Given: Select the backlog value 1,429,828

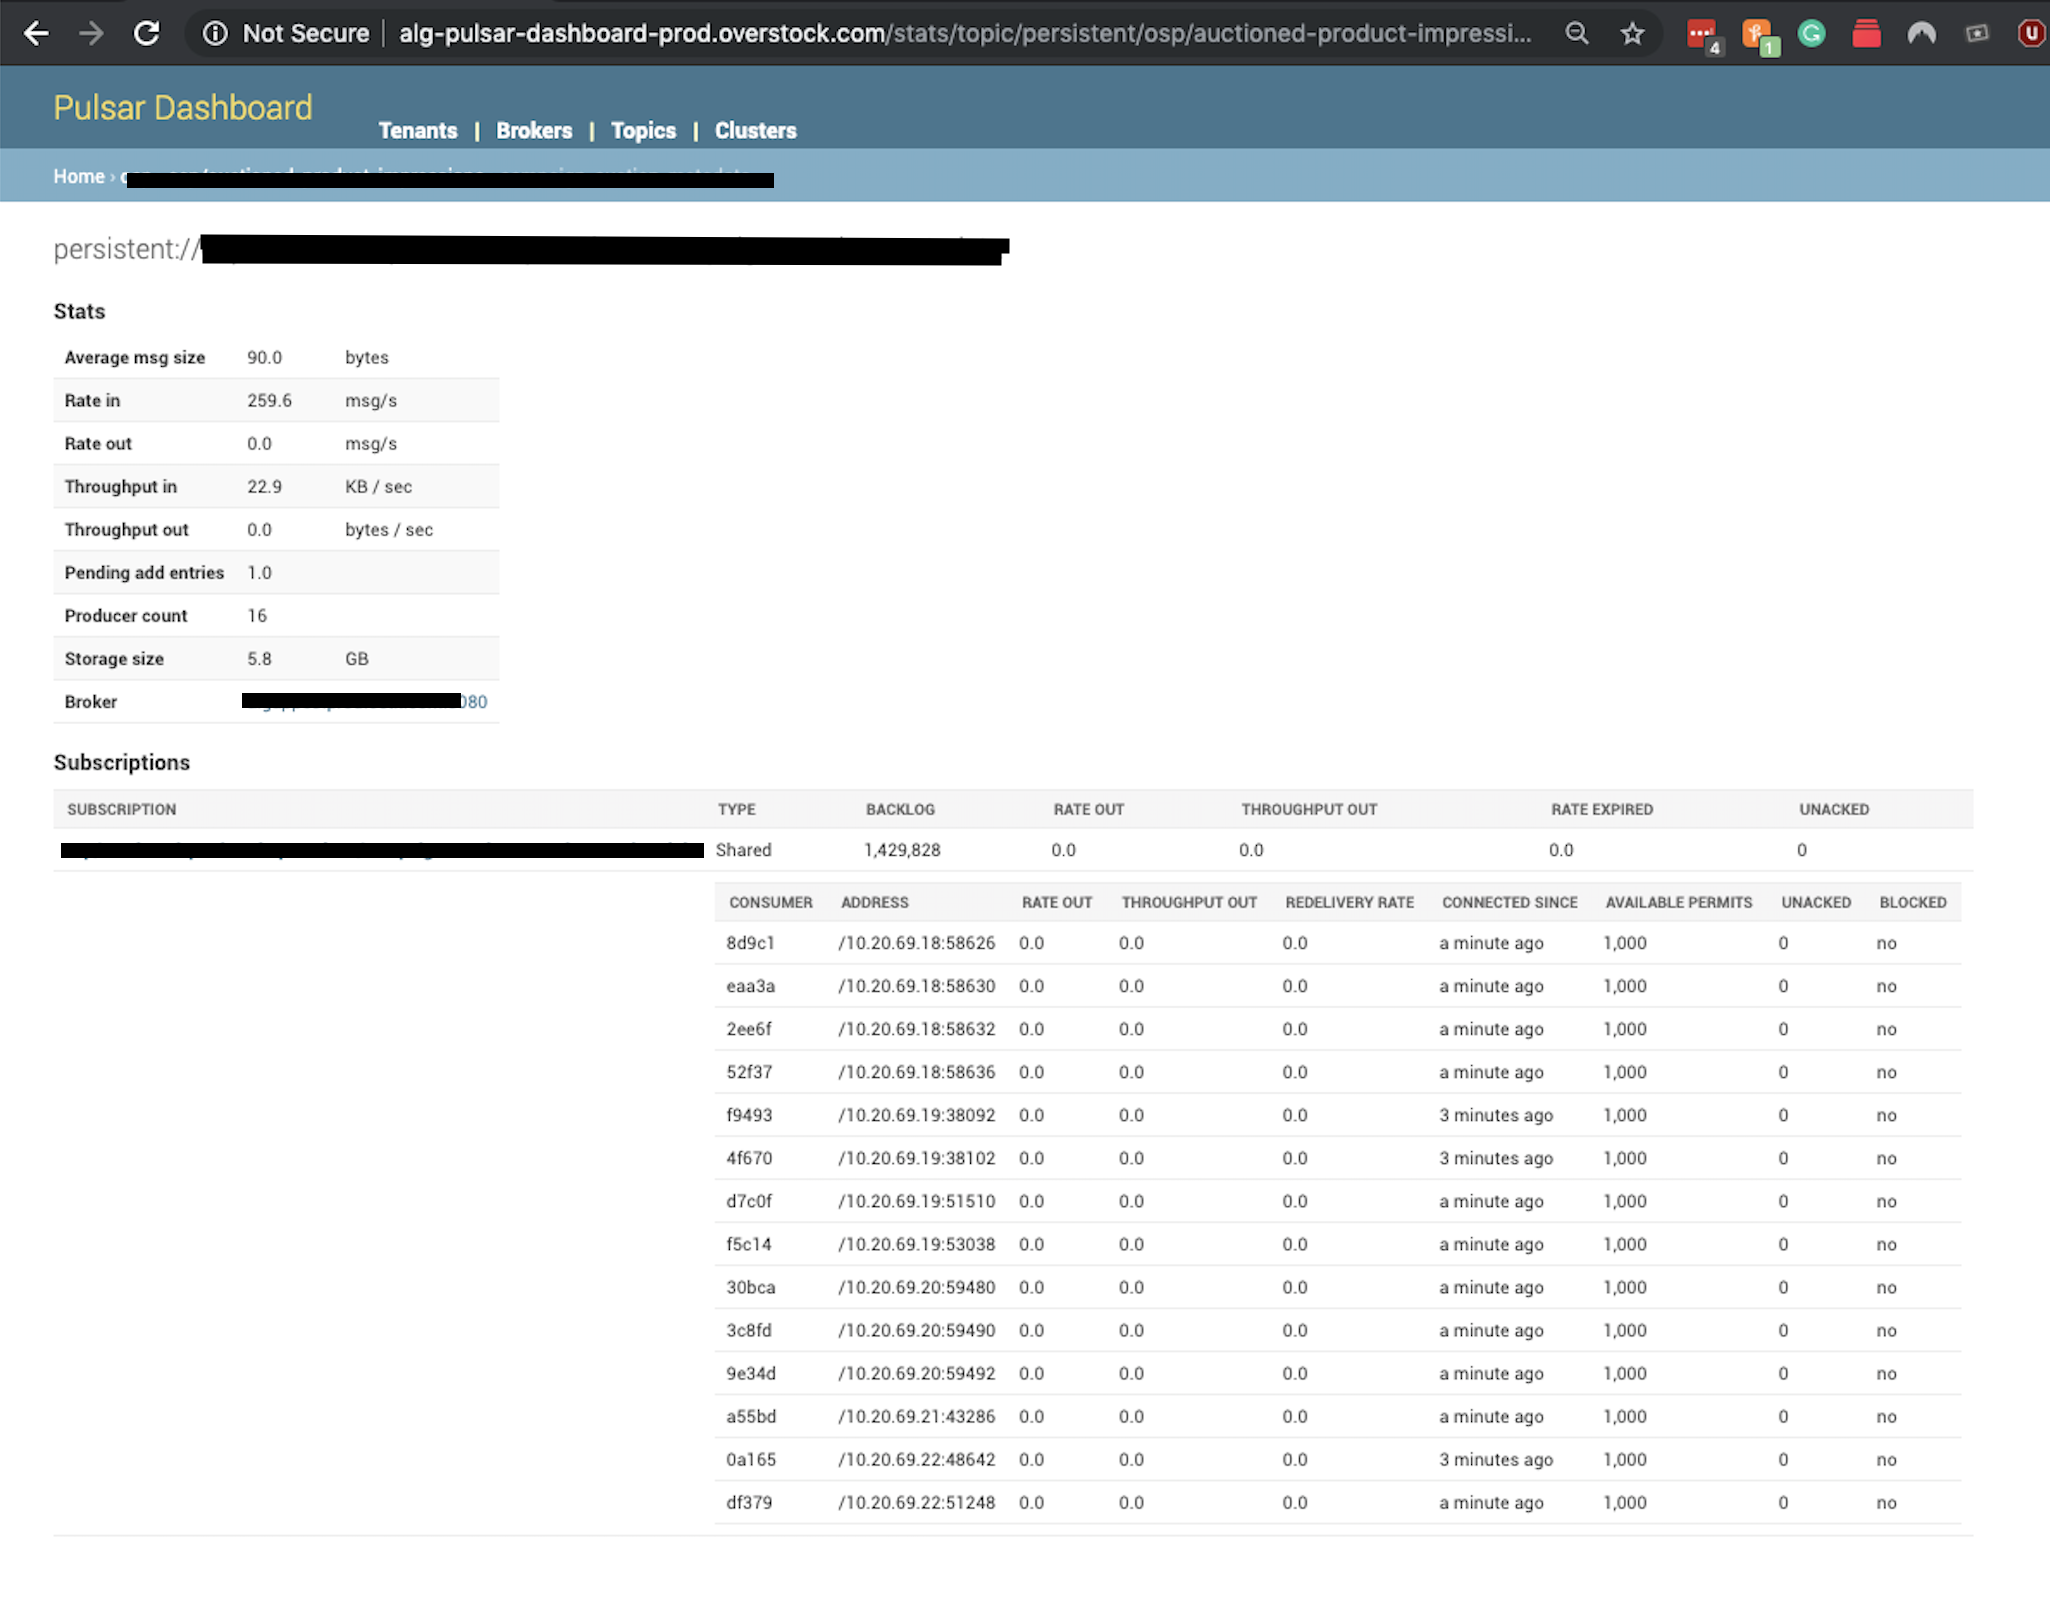Looking at the screenshot, I should [902, 850].
